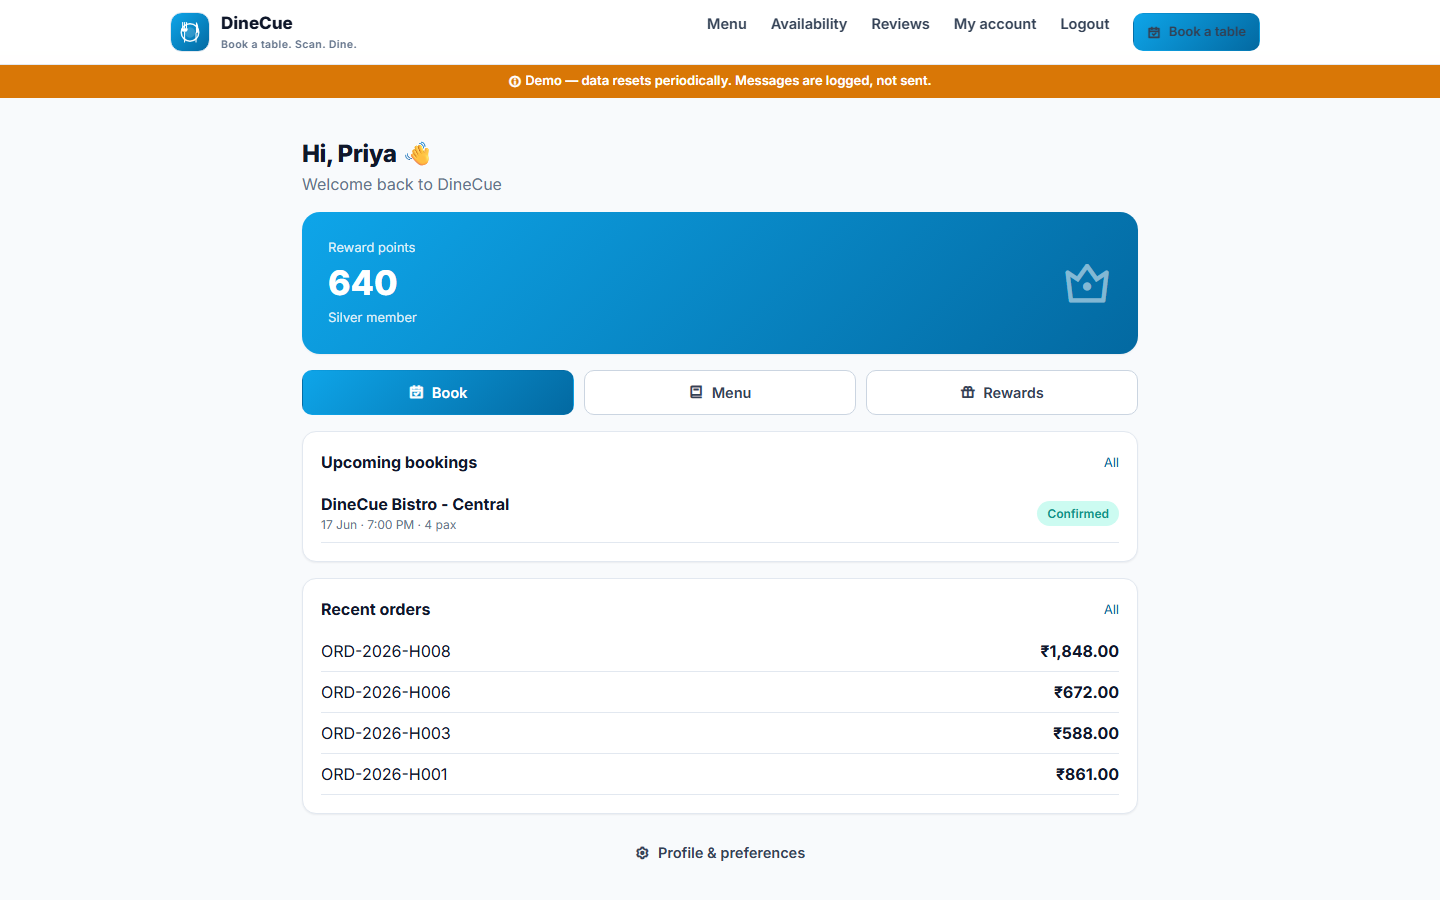Image resolution: width=1440 pixels, height=900 pixels.
Task: Click the gear icon beside Profile & preferences
Action: click(x=642, y=853)
